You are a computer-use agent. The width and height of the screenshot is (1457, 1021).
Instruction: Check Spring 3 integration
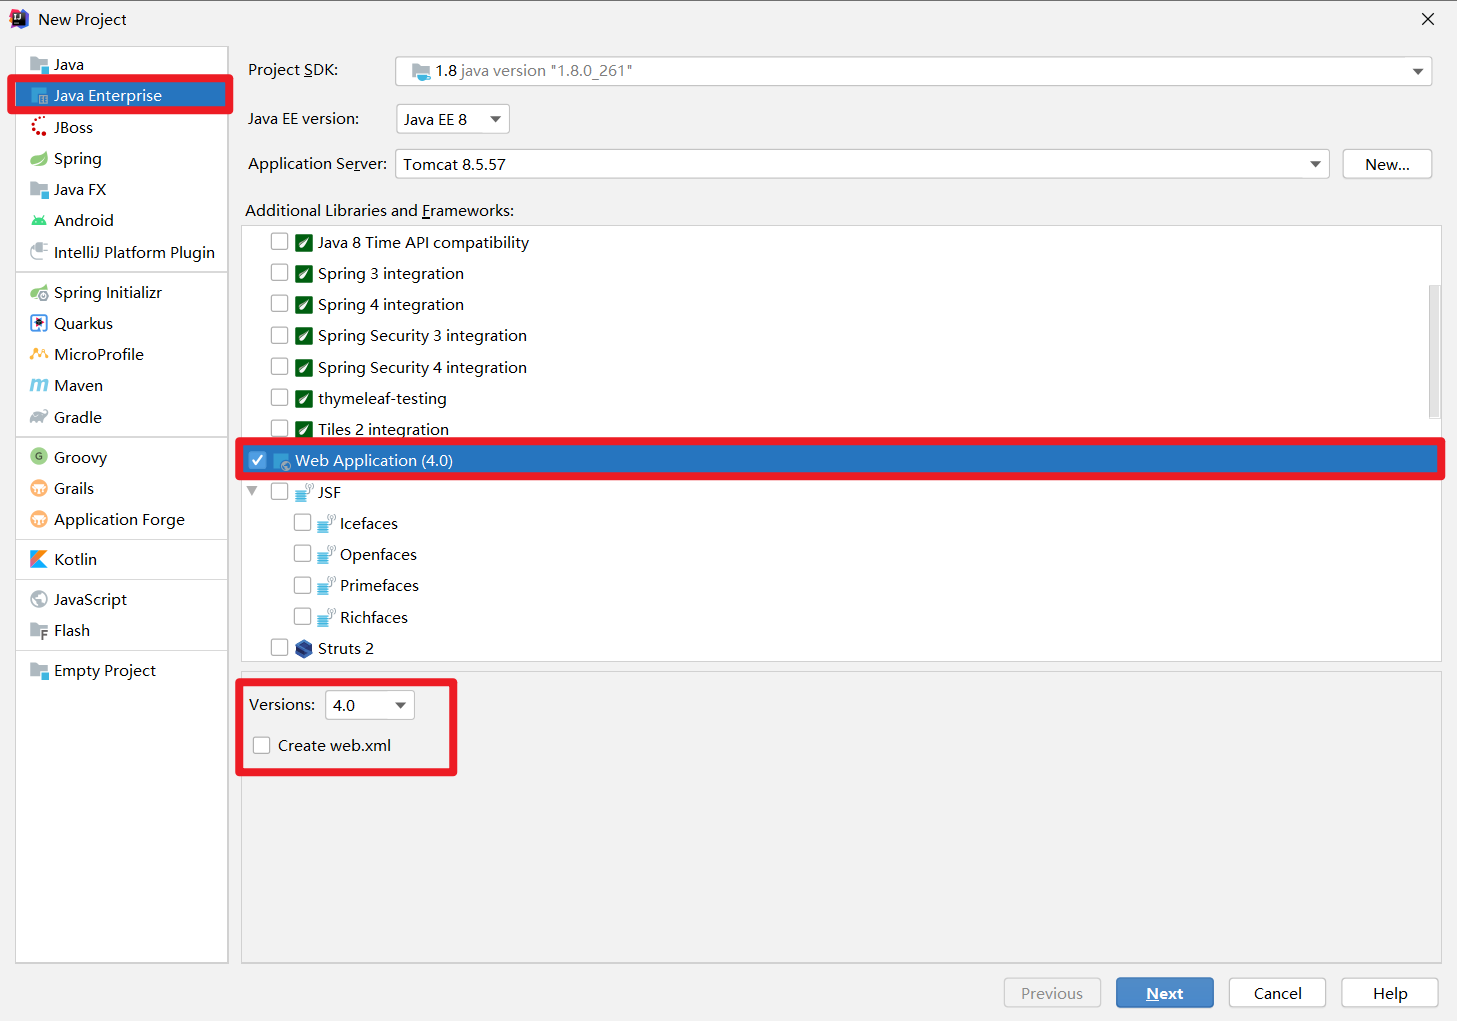280,273
